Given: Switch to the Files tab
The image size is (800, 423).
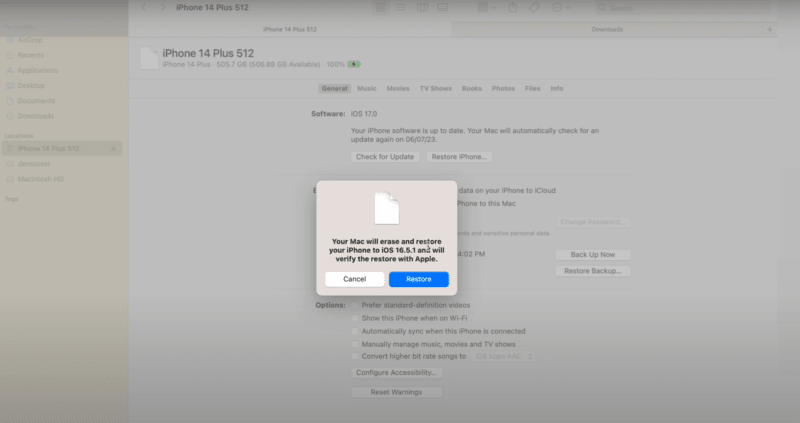Looking at the screenshot, I should pyautogui.click(x=532, y=88).
